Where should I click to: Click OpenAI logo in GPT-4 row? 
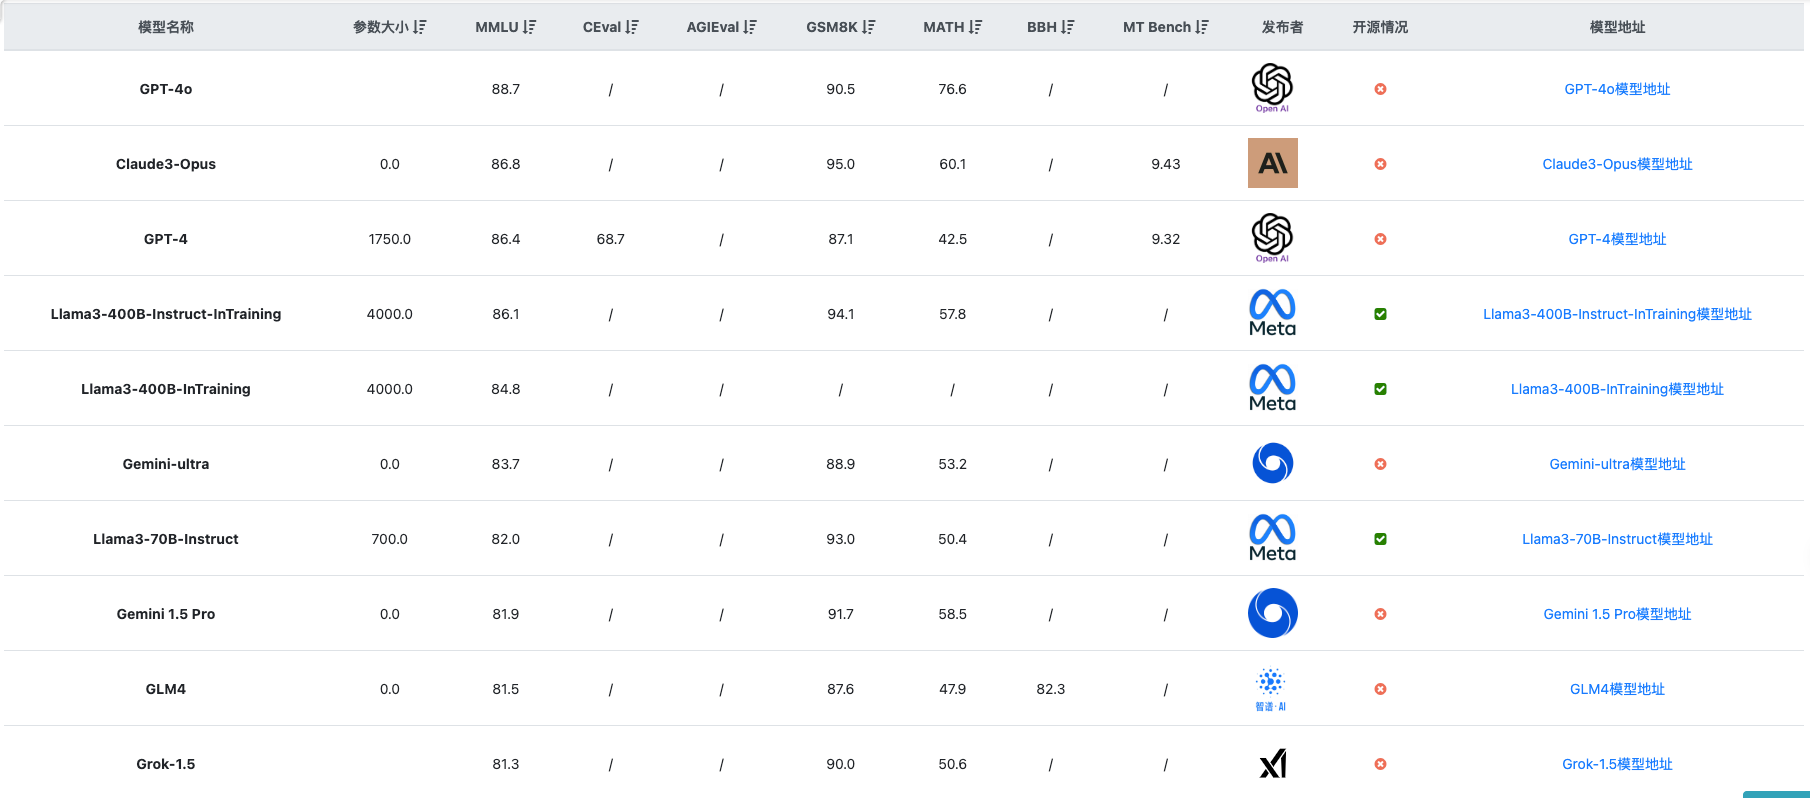click(1273, 238)
